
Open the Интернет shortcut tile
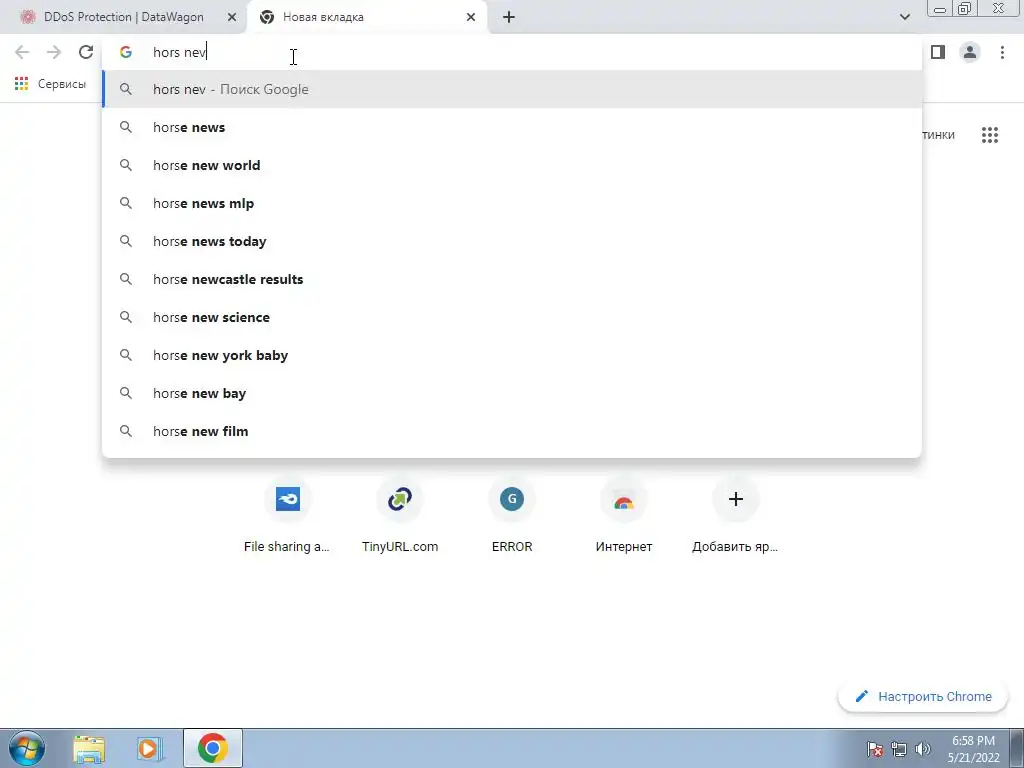[x=624, y=516]
